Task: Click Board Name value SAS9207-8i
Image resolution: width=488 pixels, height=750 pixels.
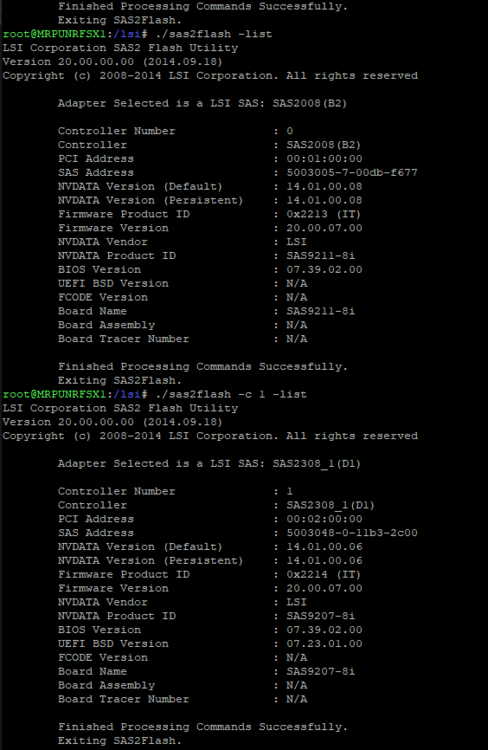Action: pos(321,671)
